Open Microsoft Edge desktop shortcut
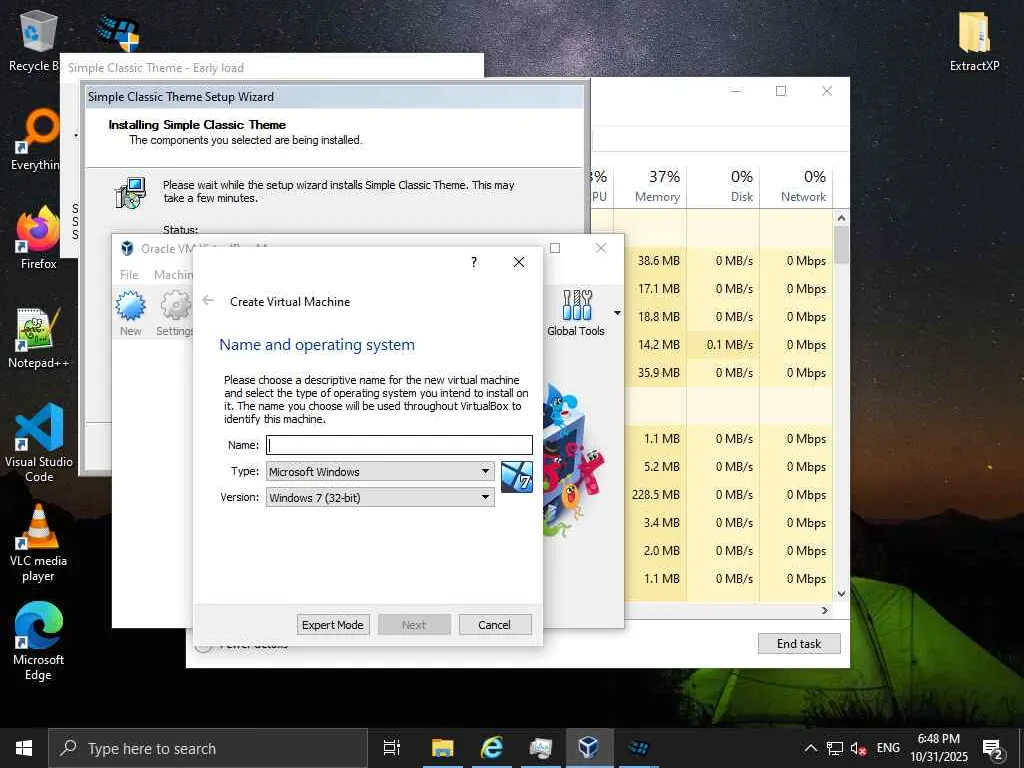Image resolution: width=1024 pixels, height=768 pixels. (39, 642)
